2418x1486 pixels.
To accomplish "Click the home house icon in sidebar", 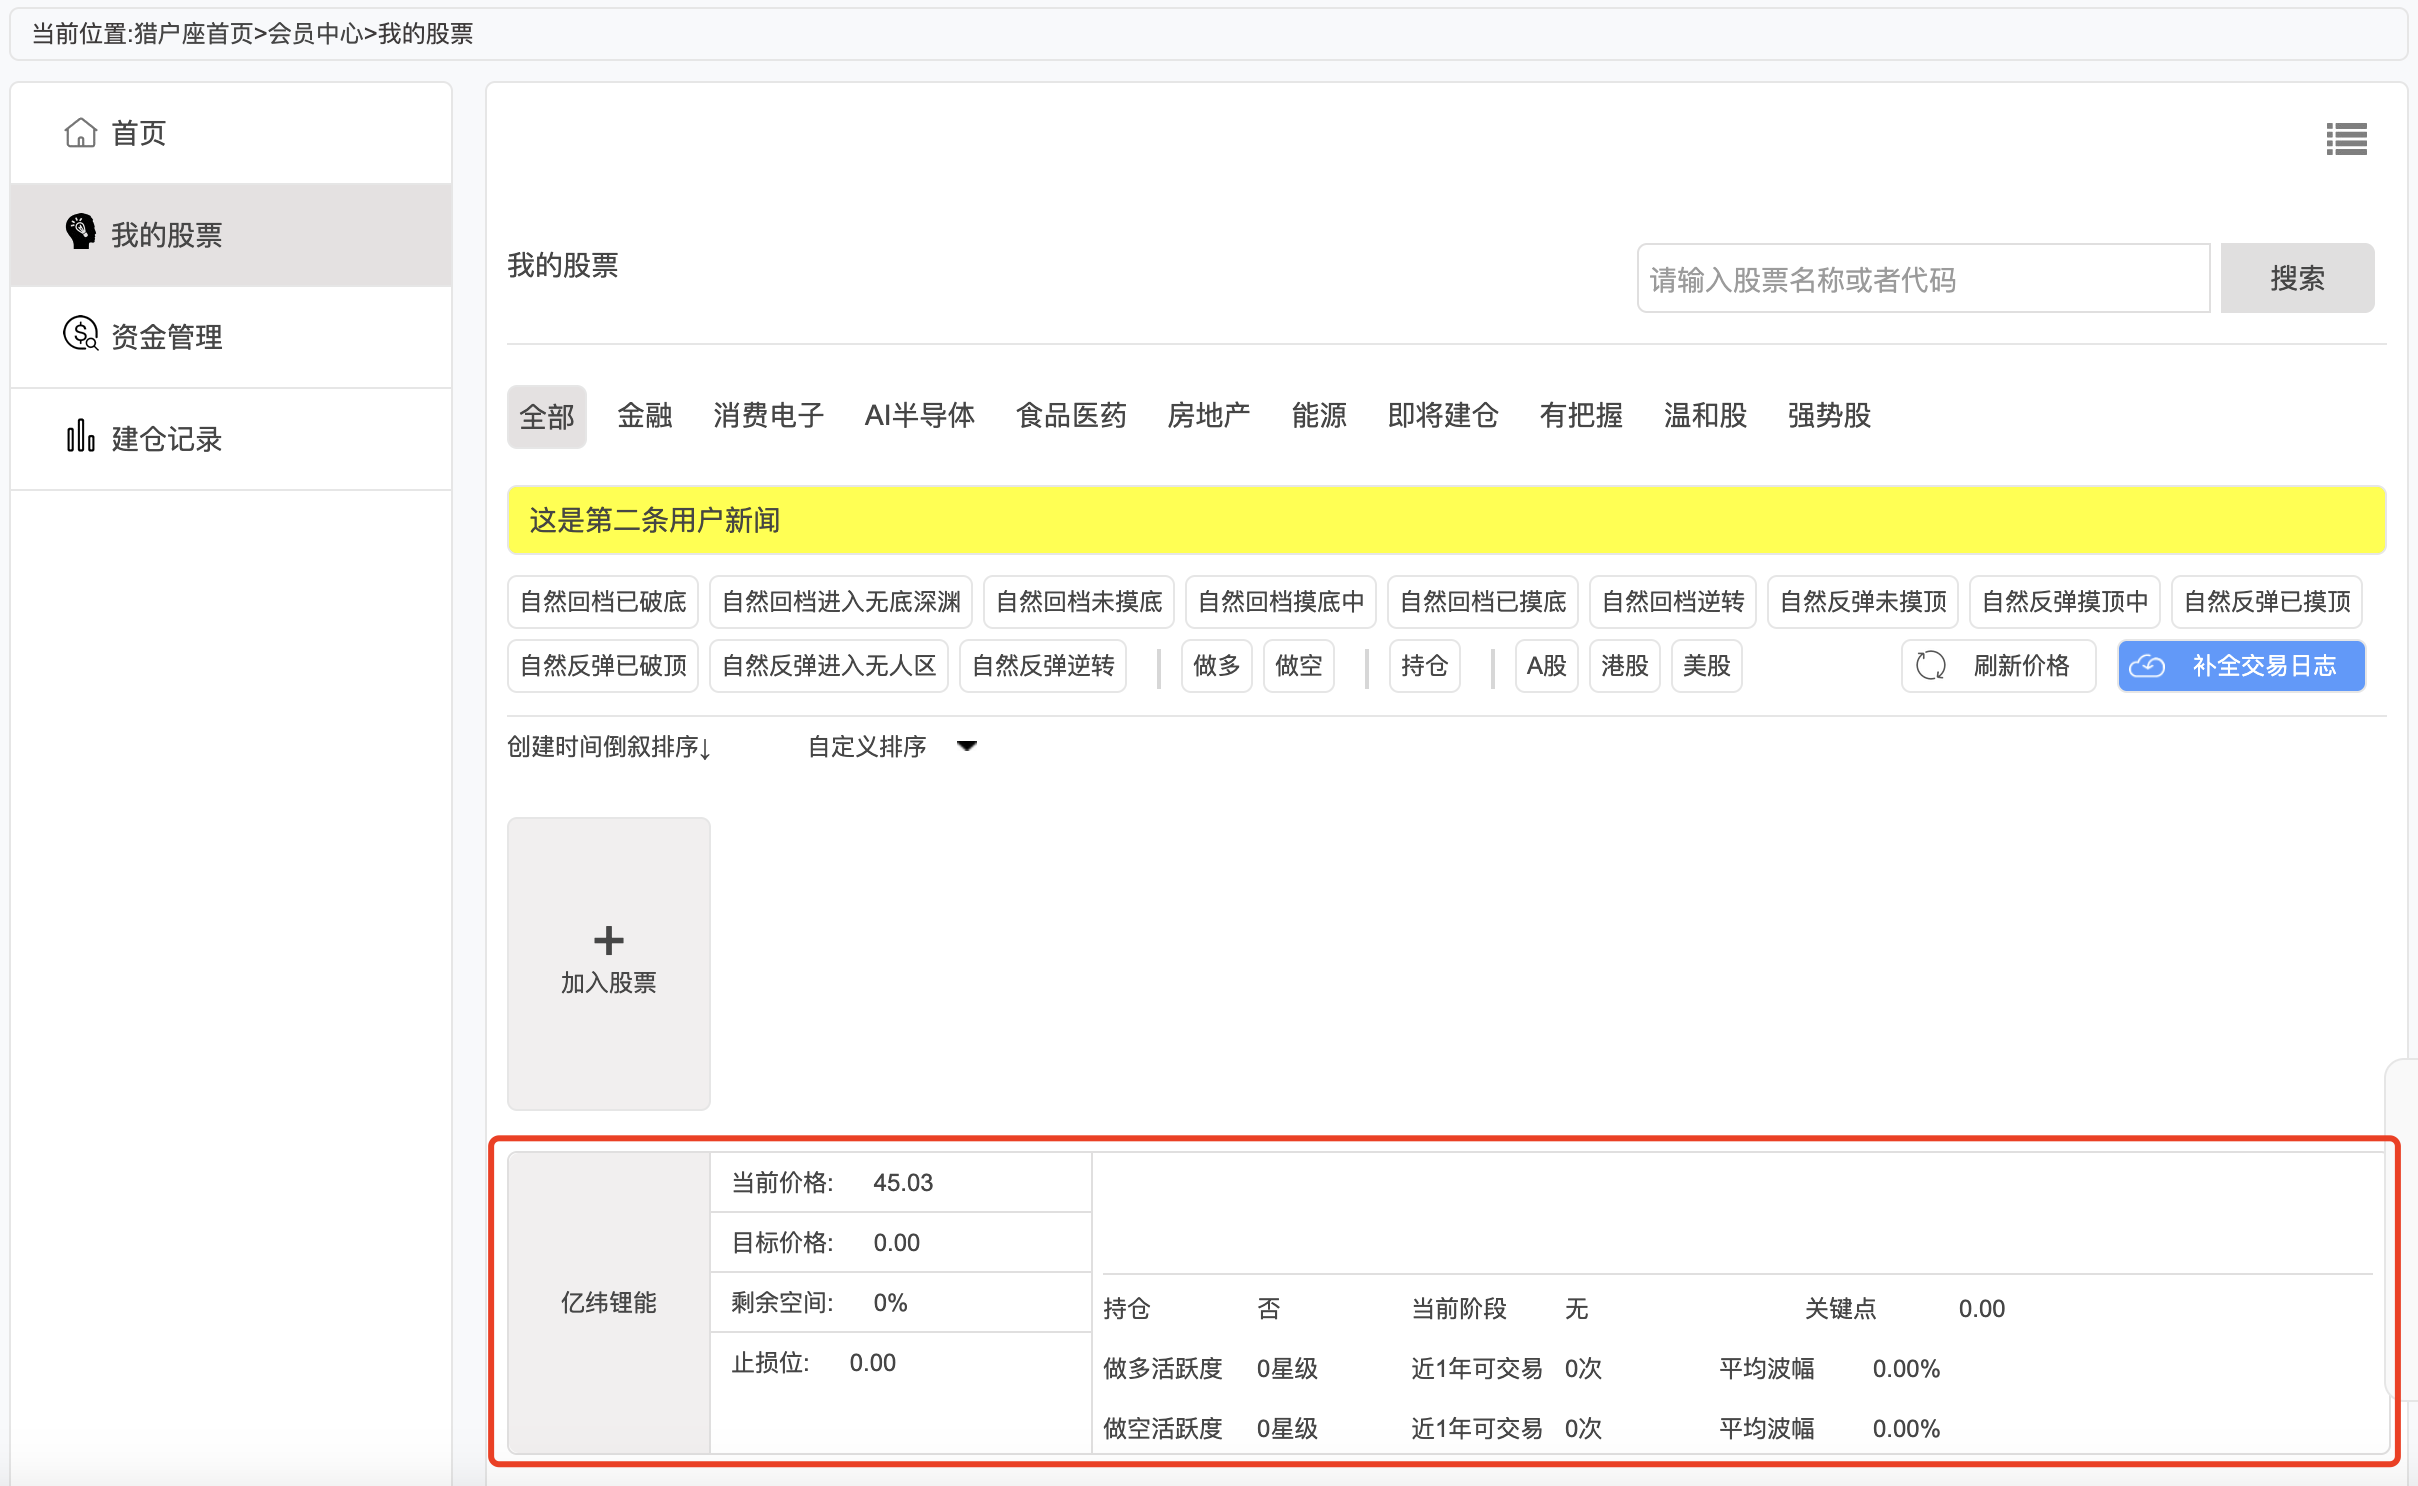I will [x=80, y=133].
